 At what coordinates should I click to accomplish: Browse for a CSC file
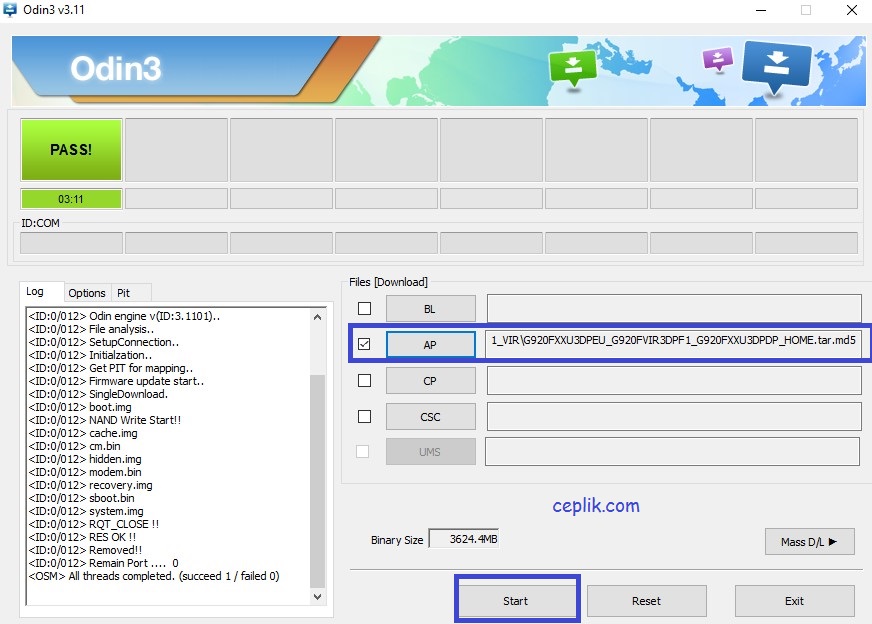[430, 417]
